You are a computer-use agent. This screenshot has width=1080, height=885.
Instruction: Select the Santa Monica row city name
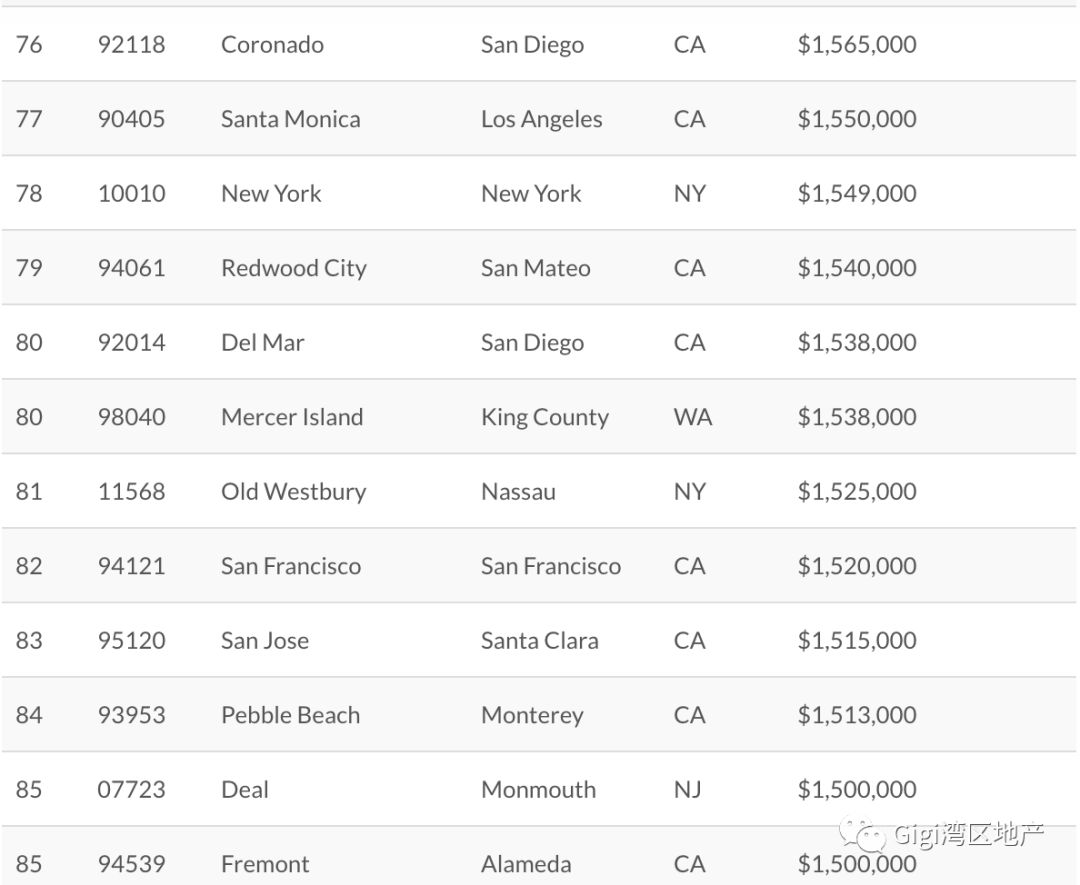pos(291,119)
